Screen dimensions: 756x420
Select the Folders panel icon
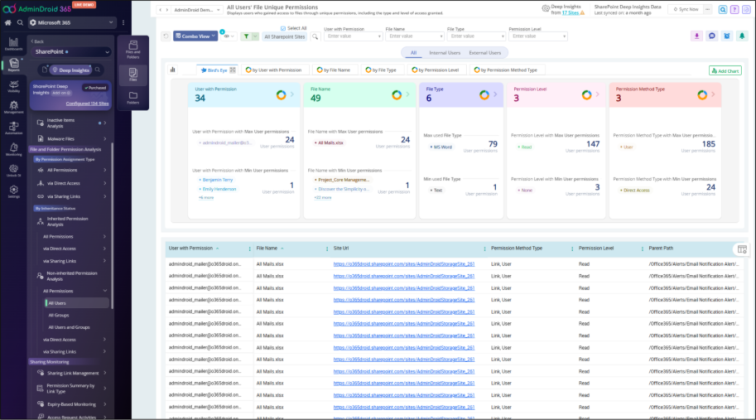click(x=133, y=97)
